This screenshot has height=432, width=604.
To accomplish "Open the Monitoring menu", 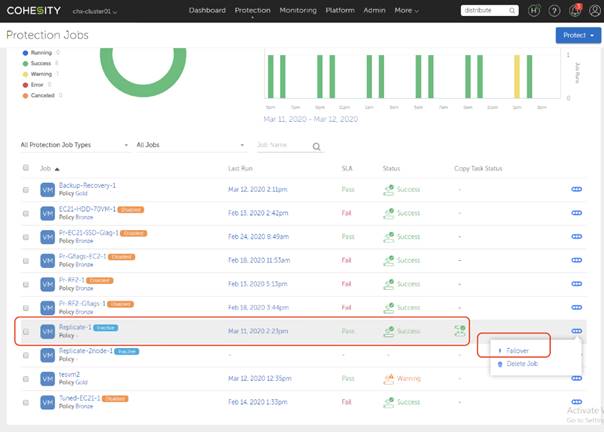I will coord(298,10).
